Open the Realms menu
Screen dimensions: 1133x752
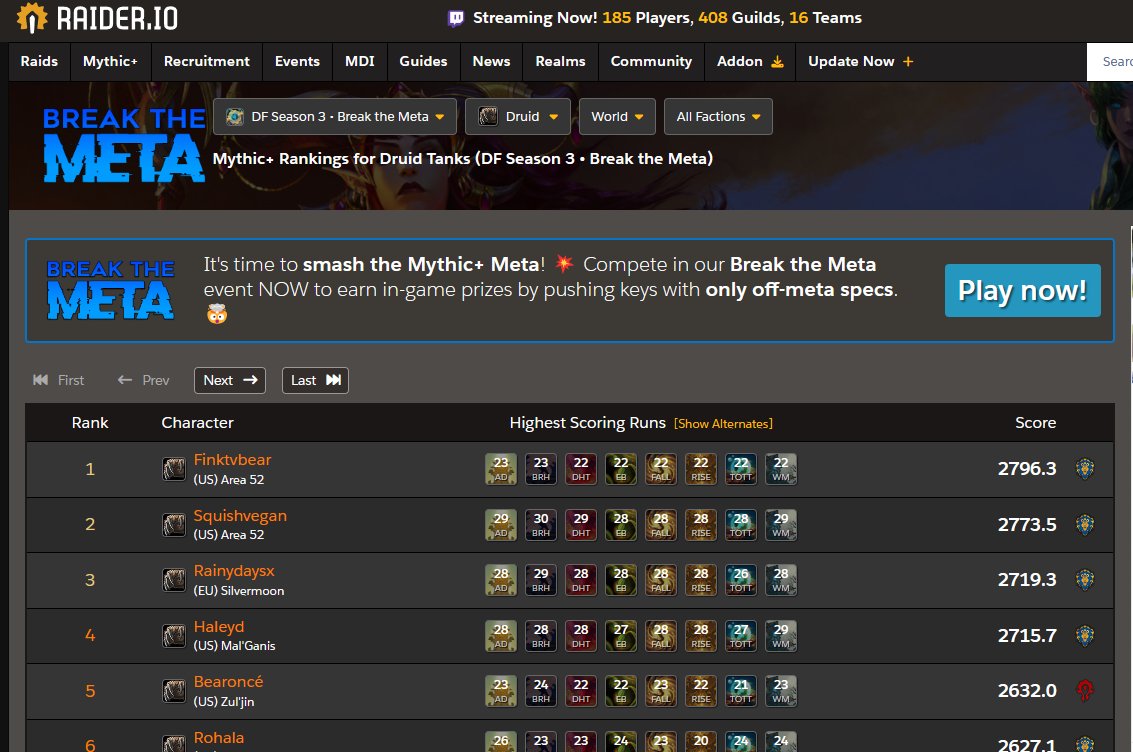(x=560, y=61)
